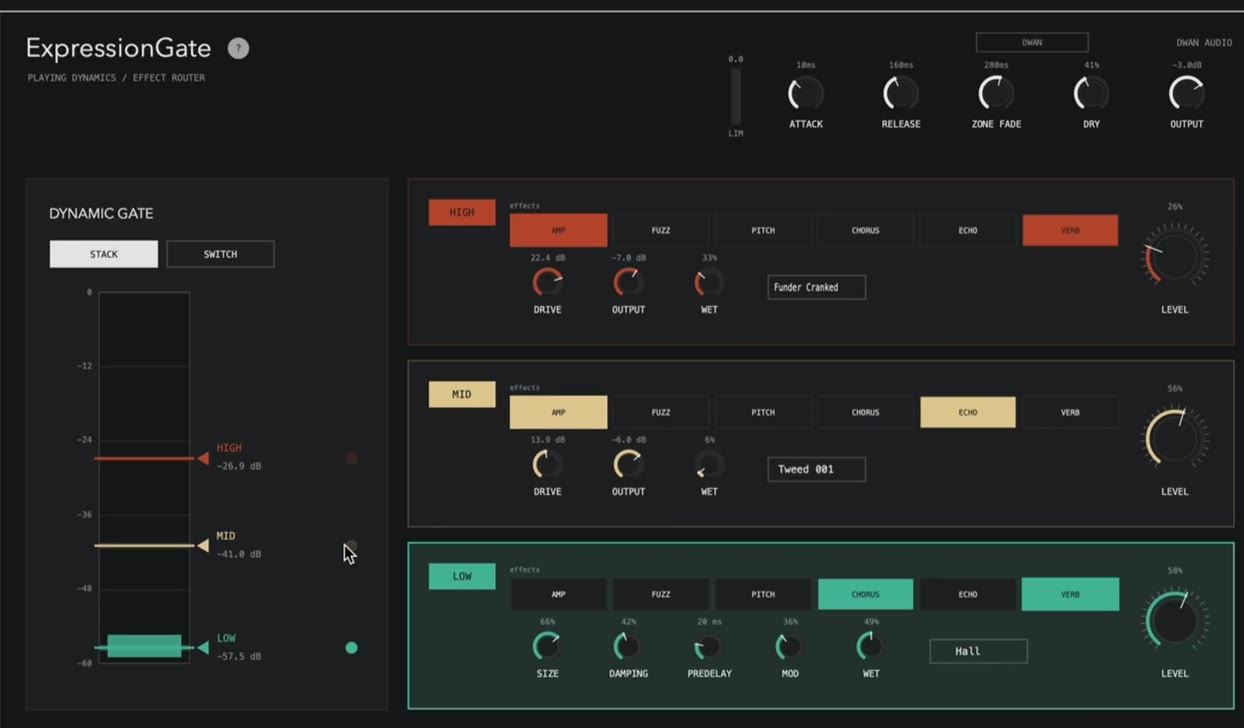The height and width of the screenshot is (728, 1244).
Task: Toggle CHORUS effect in HIGH zone
Action: [x=865, y=230]
